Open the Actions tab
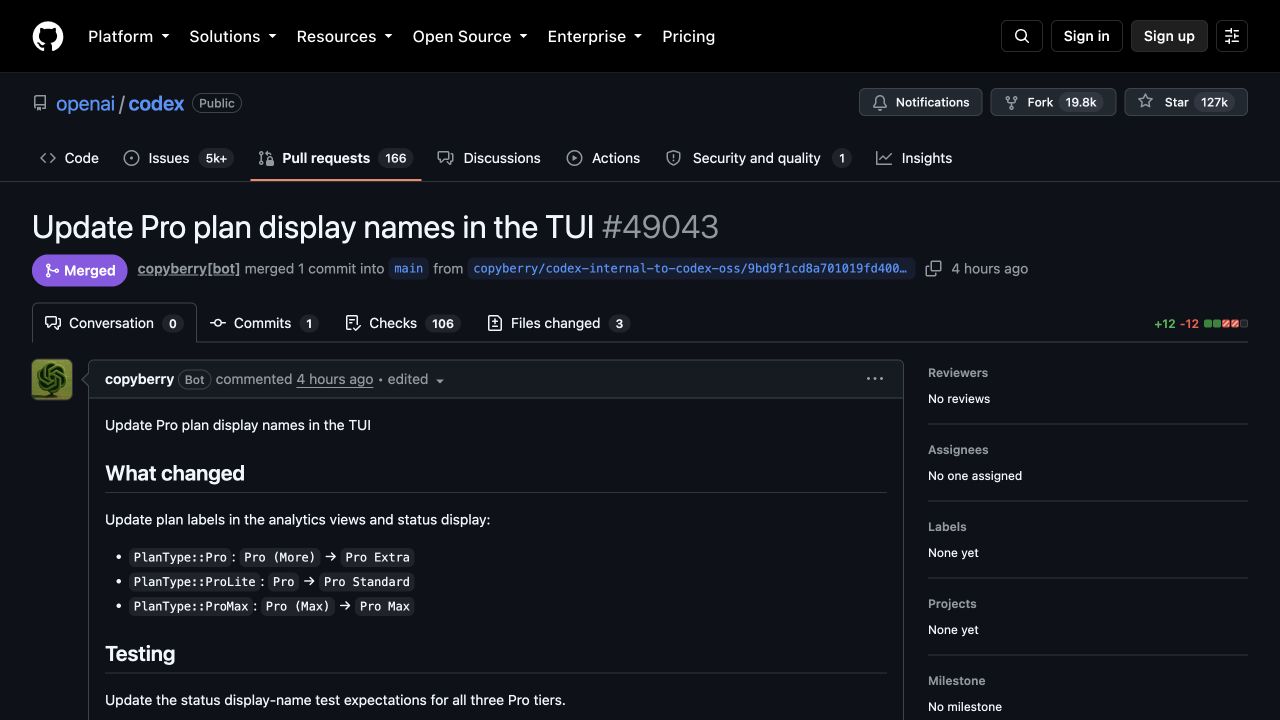This screenshot has height=720, width=1280. point(603,158)
